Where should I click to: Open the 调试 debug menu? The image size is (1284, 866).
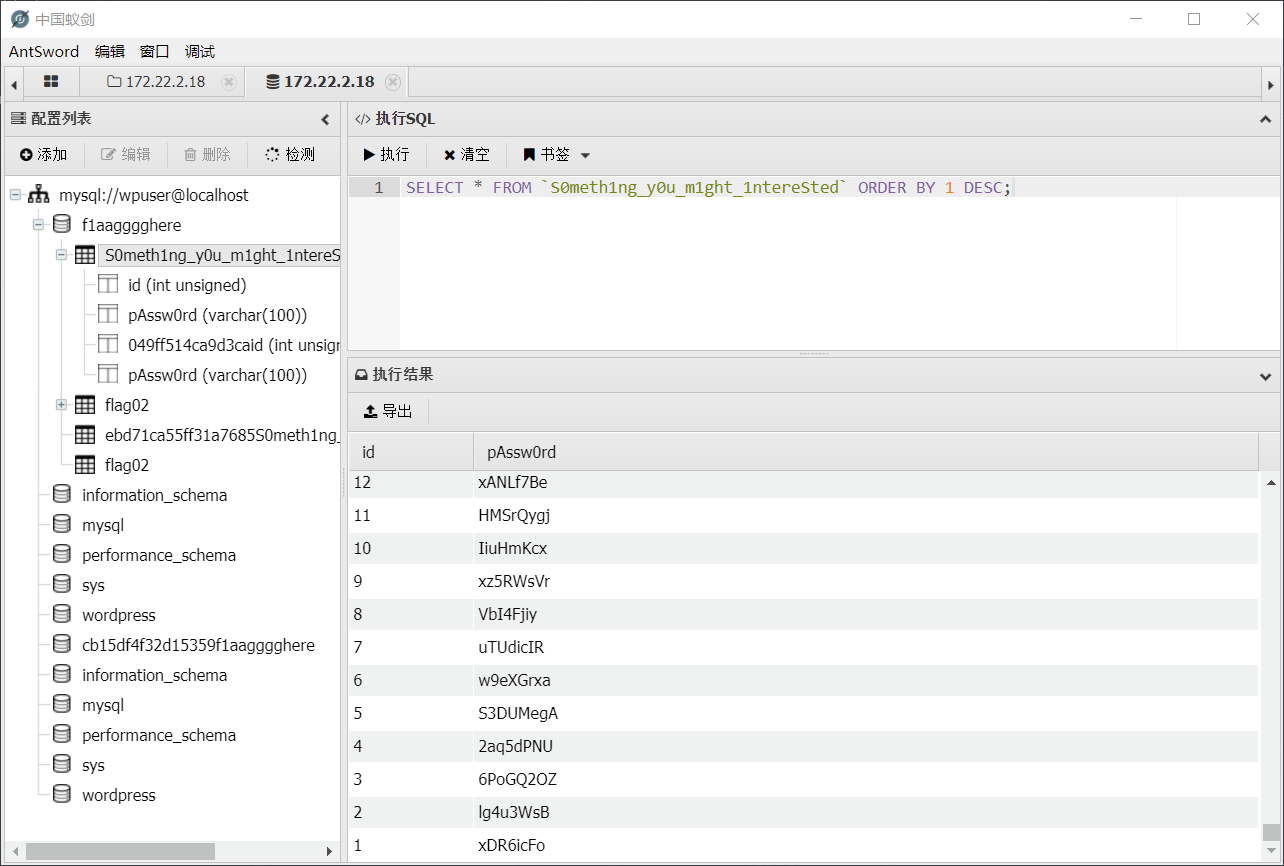[x=200, y=51]
